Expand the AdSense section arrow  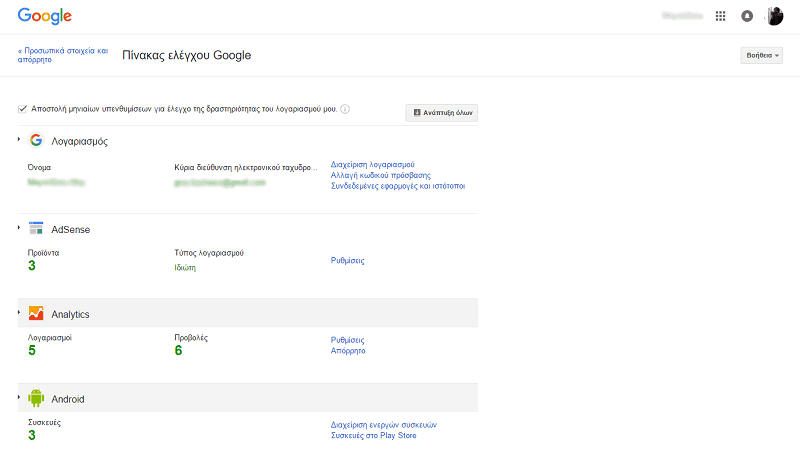(x=19, y=228)
